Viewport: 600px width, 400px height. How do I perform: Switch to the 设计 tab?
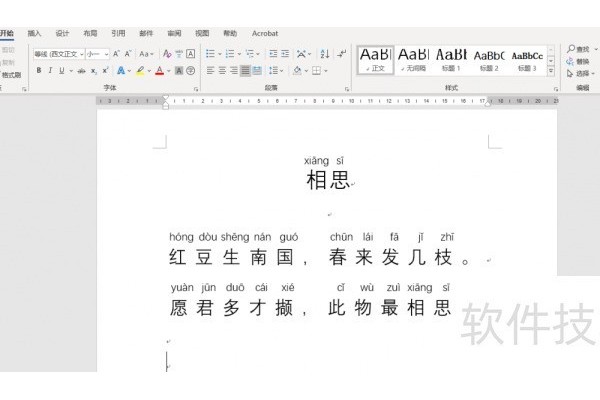click(62, 33)
